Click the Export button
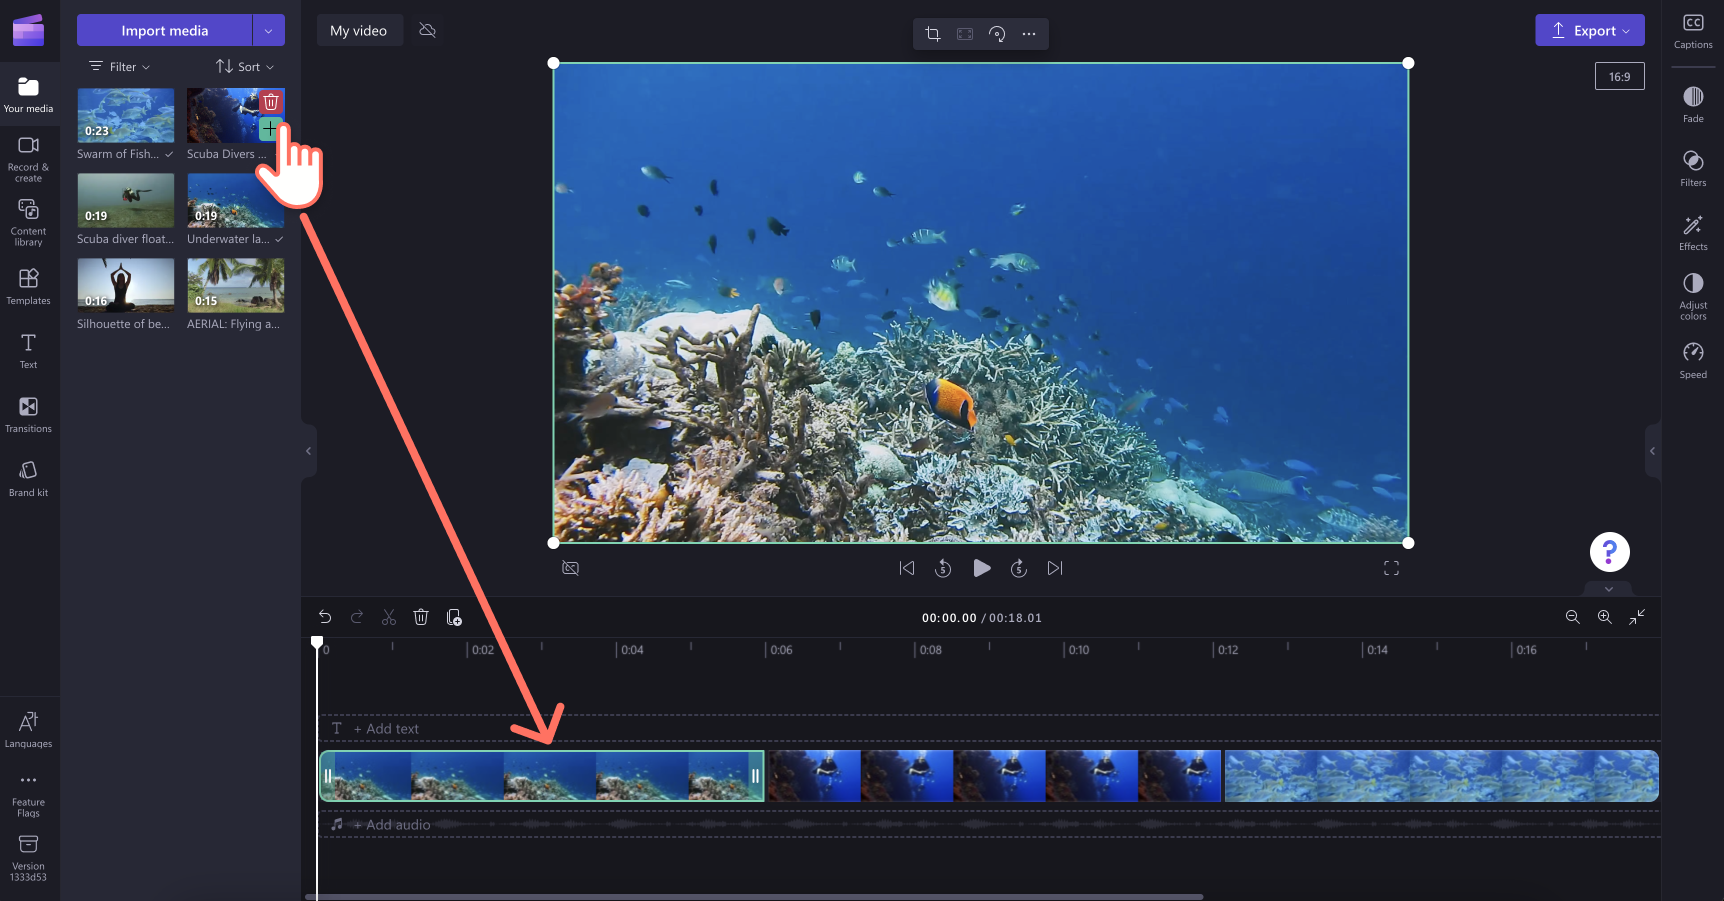The height and width of the screenshot is (901, 1724). click(1590, 30)
